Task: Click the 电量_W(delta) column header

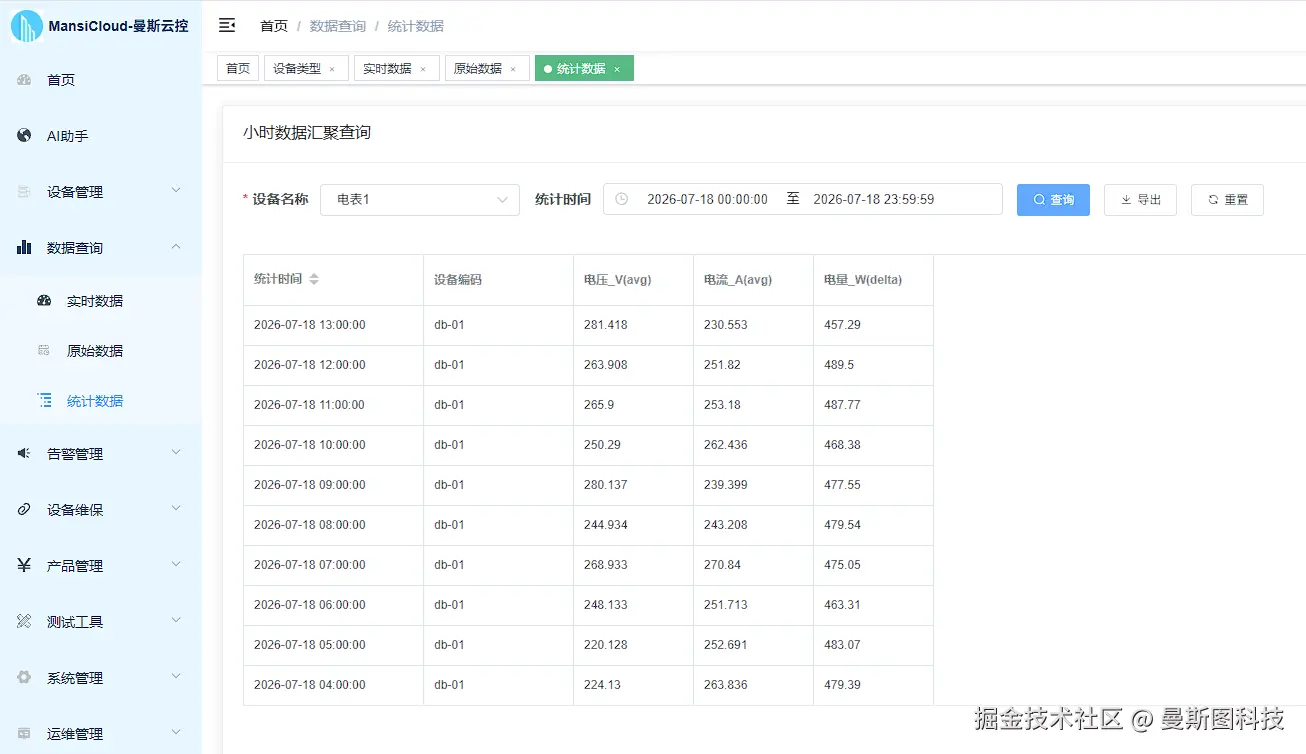Action: point(873,280)
